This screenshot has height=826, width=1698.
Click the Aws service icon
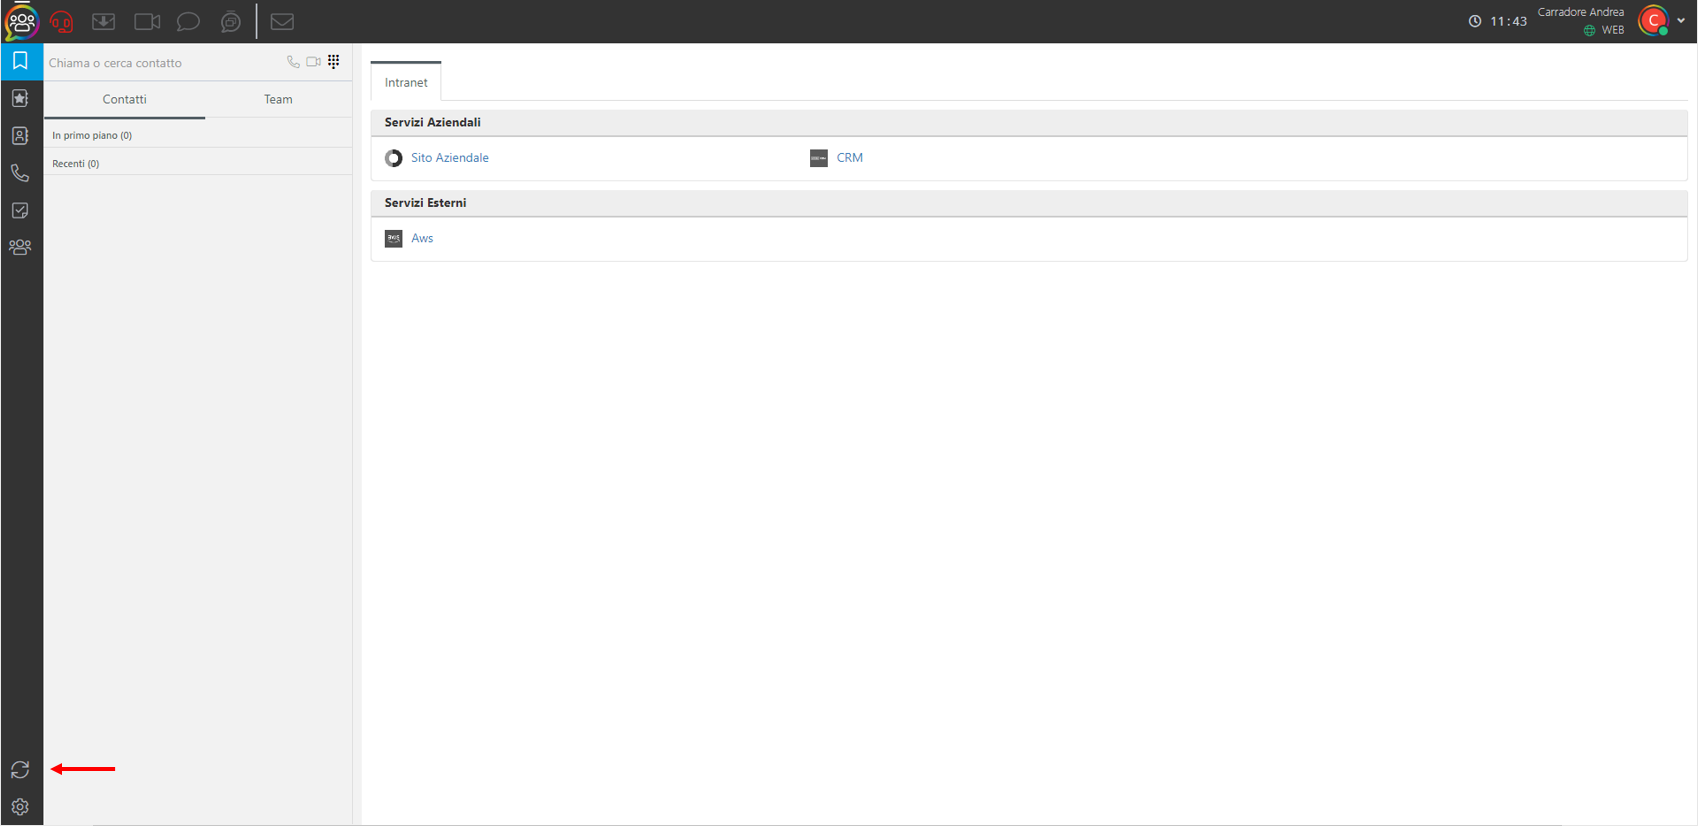[x=394, y=238]
